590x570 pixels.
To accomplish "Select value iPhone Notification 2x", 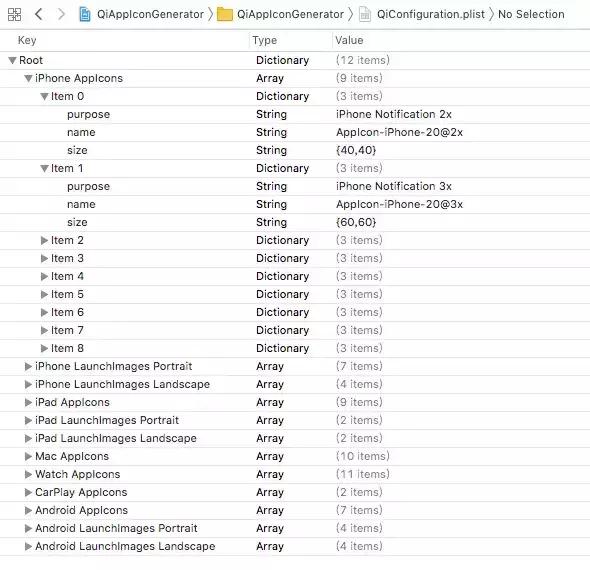I will point(394,114).
